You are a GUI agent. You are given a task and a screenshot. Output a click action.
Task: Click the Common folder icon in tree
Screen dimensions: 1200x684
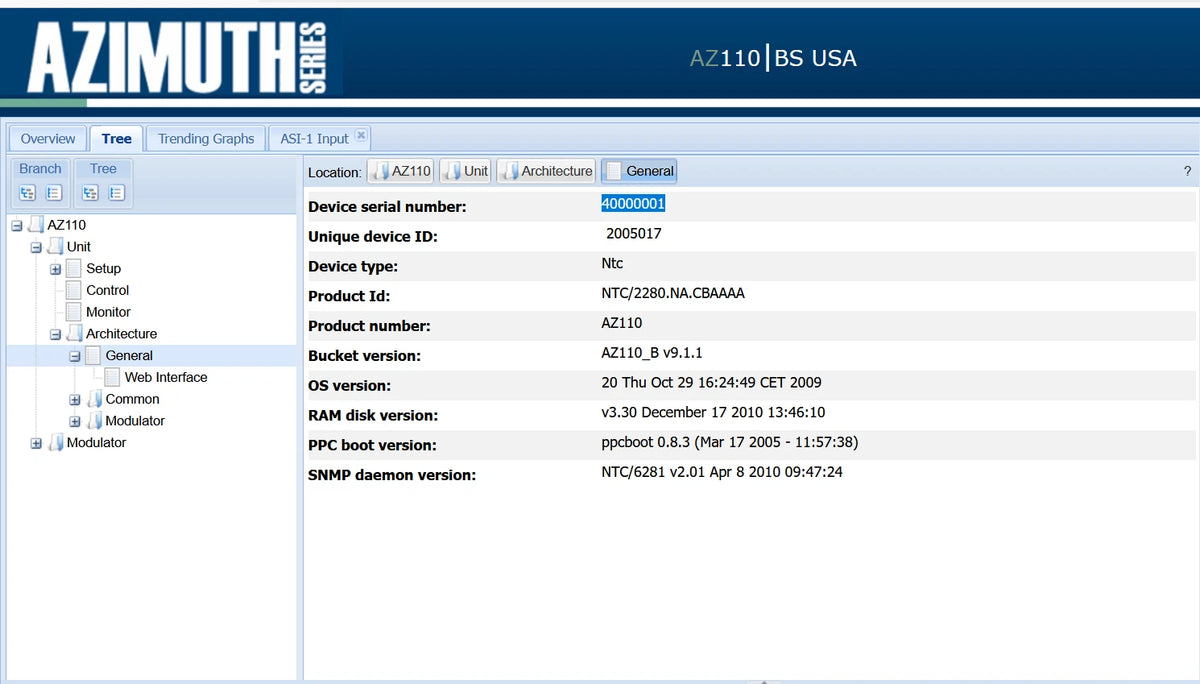click(94, 399)
